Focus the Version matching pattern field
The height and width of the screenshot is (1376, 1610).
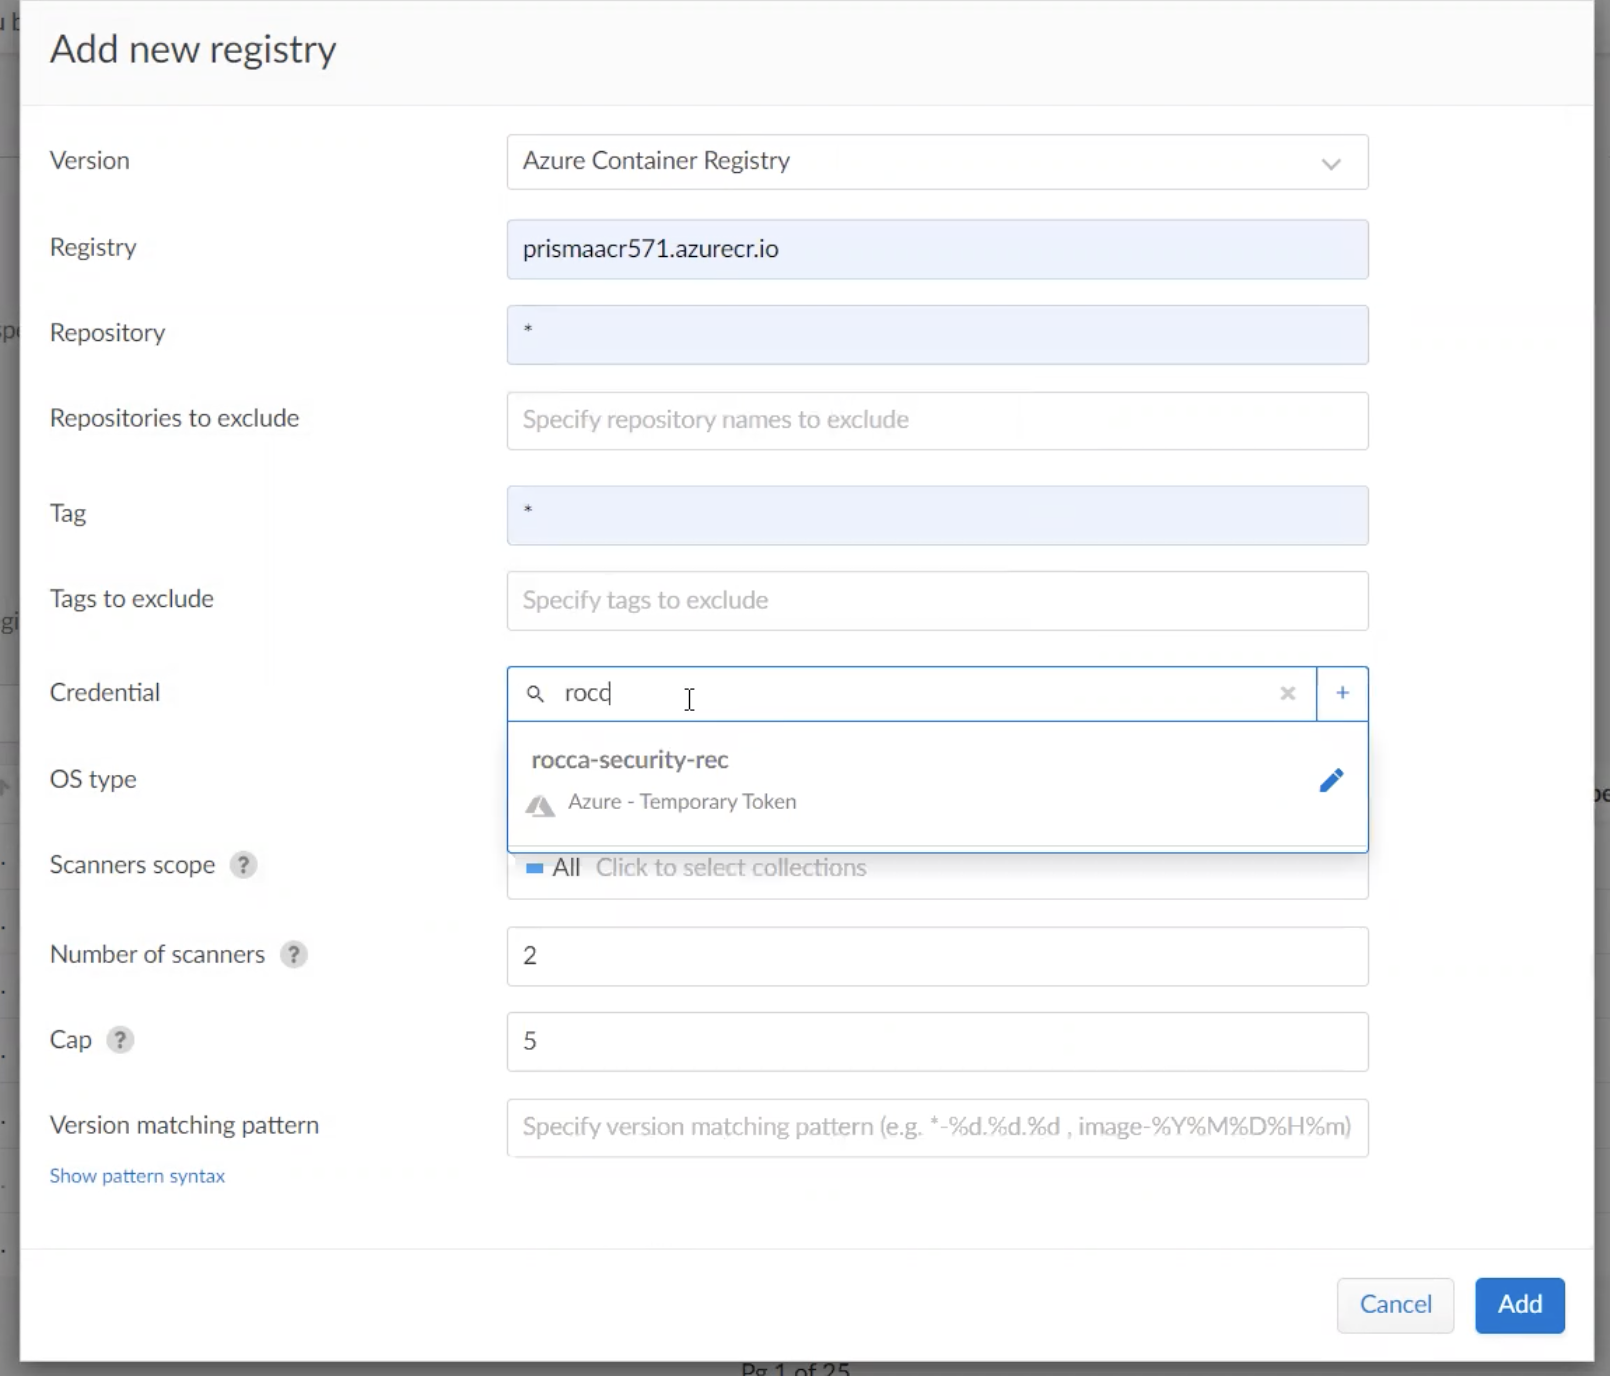936,1127
